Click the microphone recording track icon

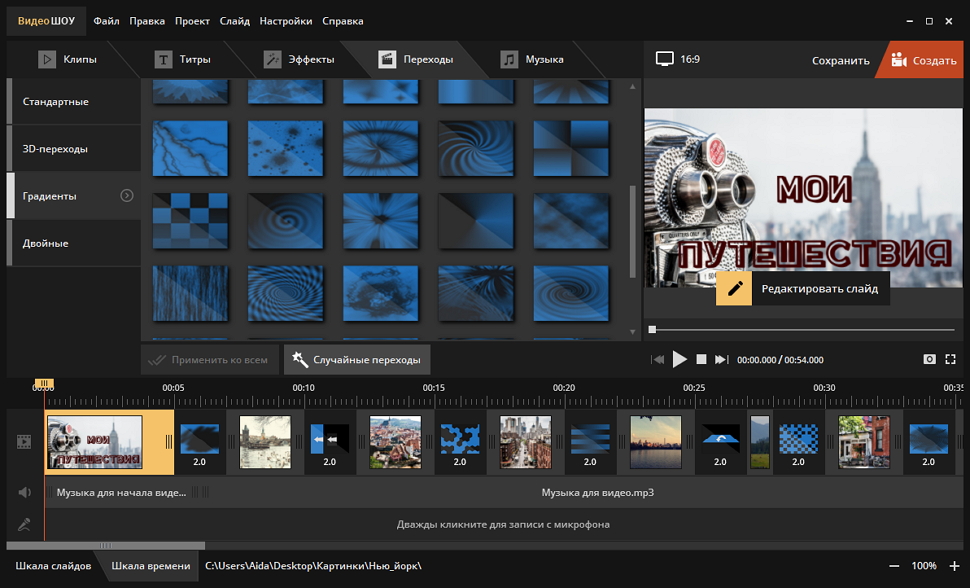point(24,524)
